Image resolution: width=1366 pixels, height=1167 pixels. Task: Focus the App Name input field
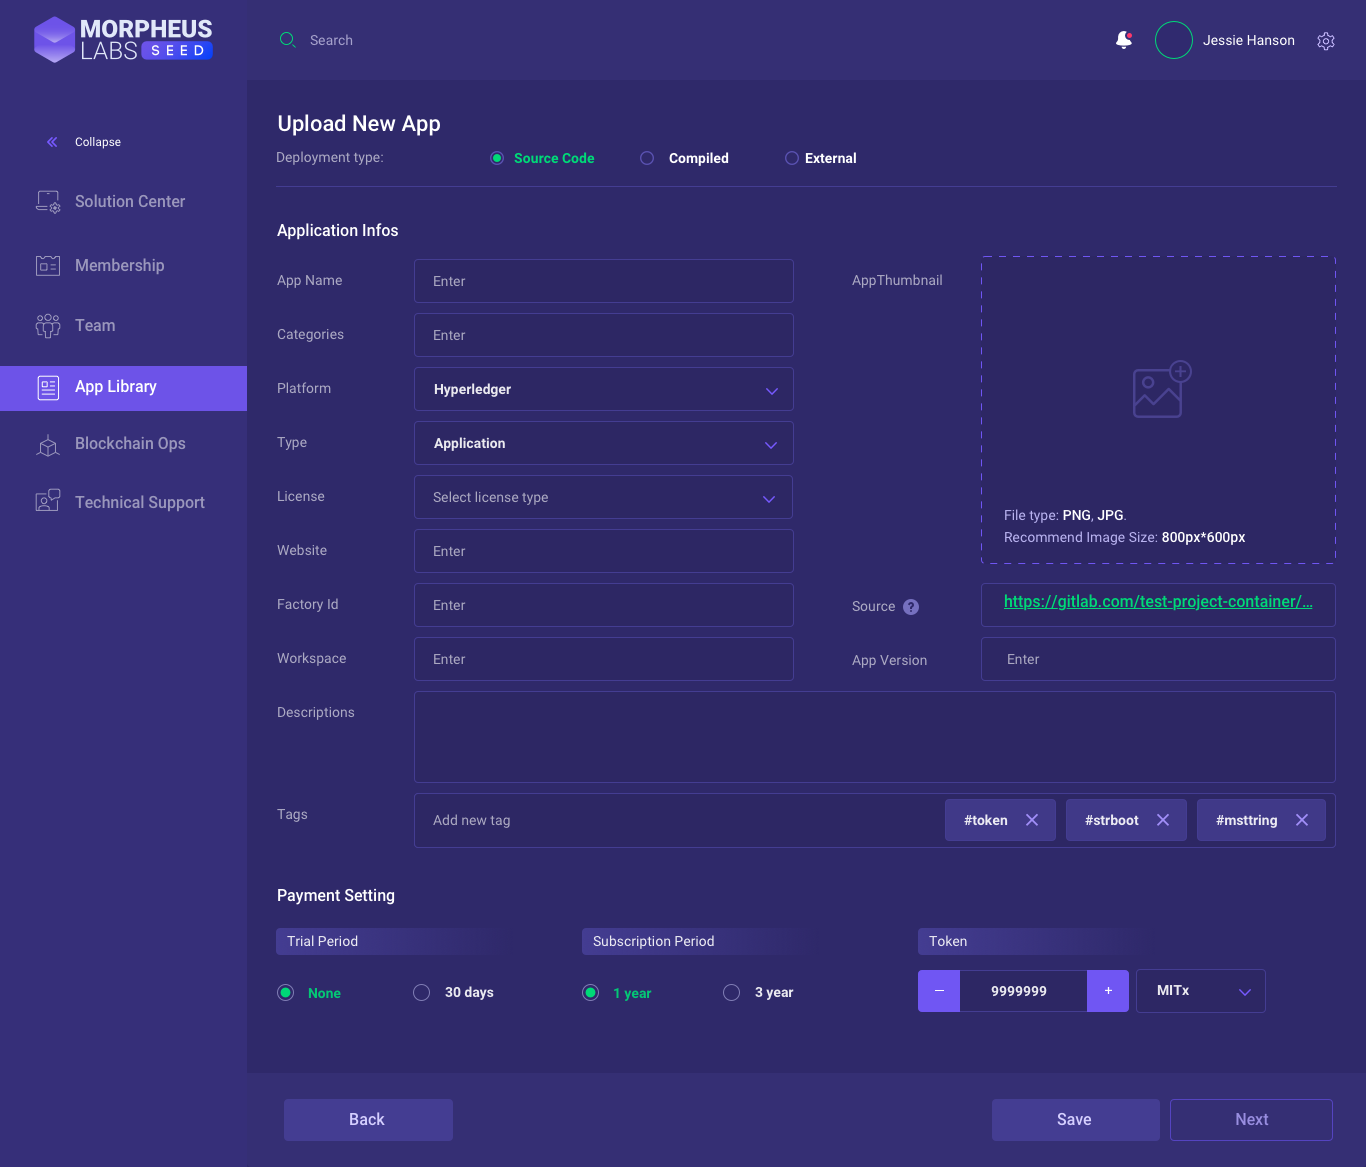tap(604, 281)
